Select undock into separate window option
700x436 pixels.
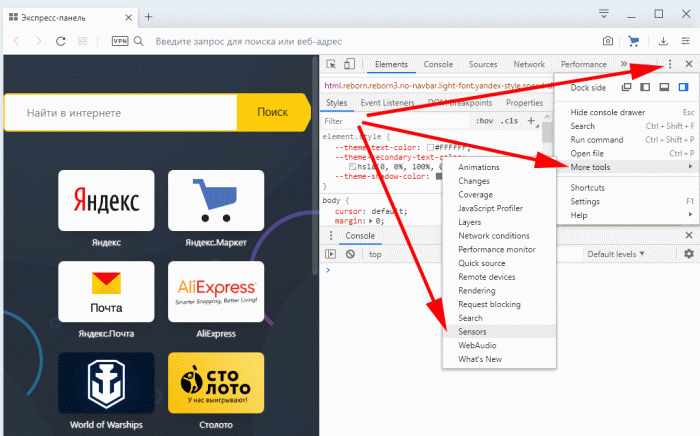[x=627, y=87]
